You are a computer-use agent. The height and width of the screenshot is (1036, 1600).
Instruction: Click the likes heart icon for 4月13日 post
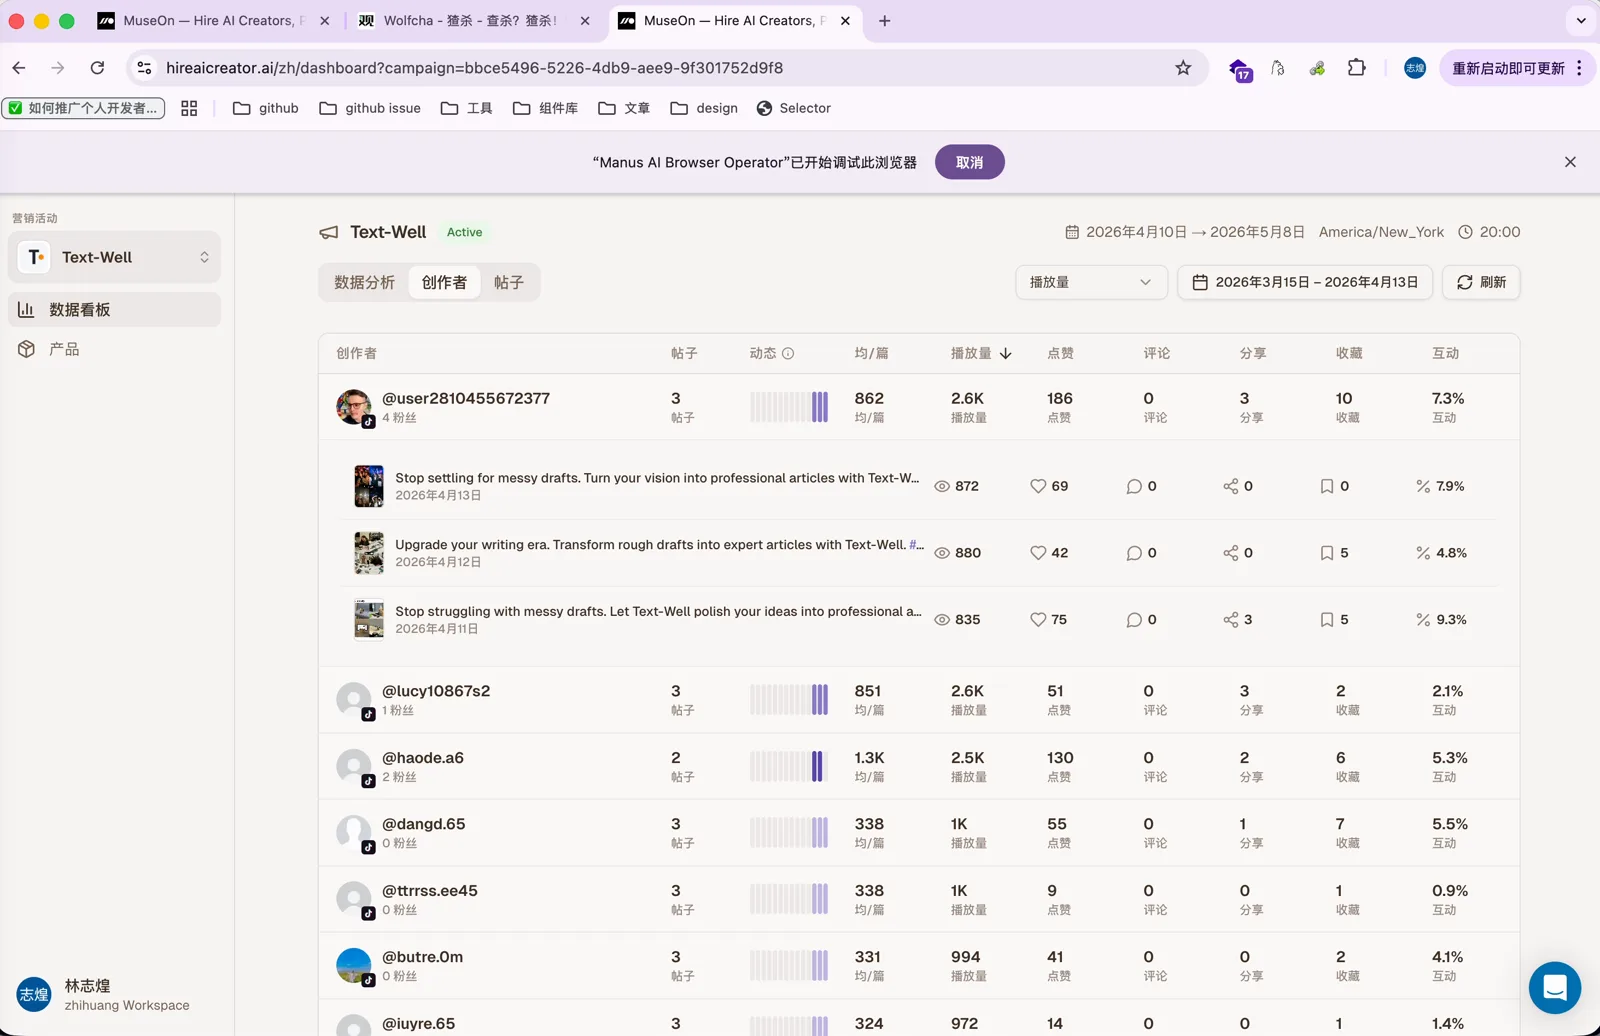[x=1038, y=486]
